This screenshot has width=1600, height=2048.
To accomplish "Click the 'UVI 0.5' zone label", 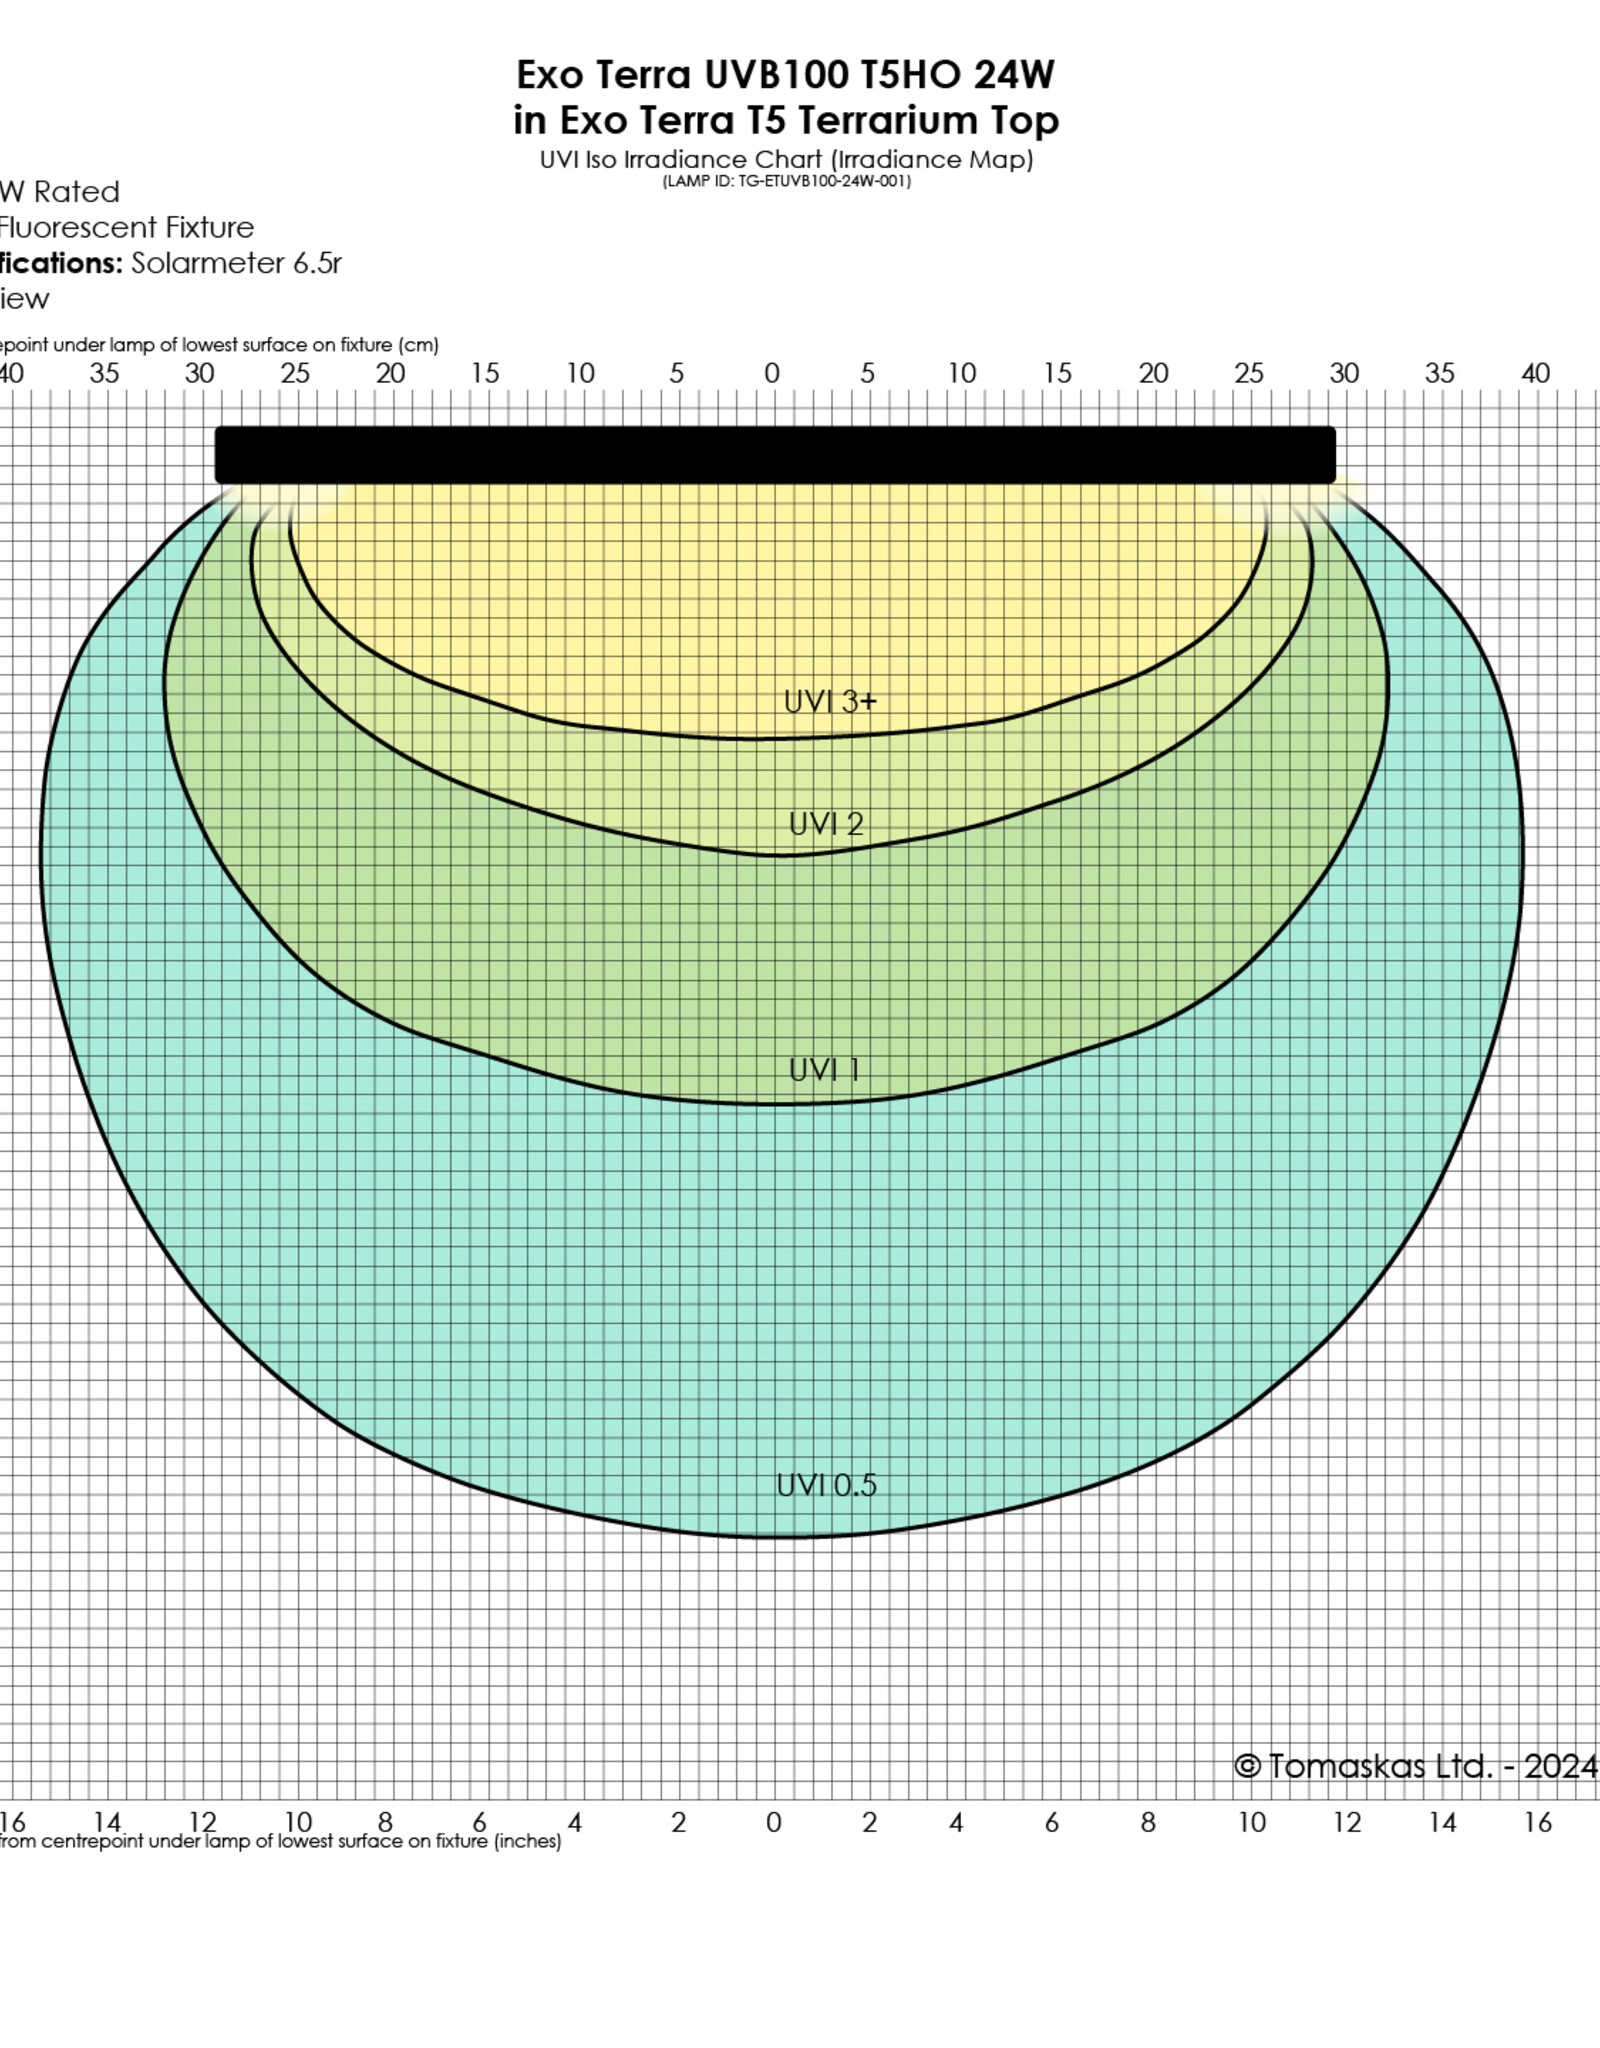I will [x=826, y=1485].
